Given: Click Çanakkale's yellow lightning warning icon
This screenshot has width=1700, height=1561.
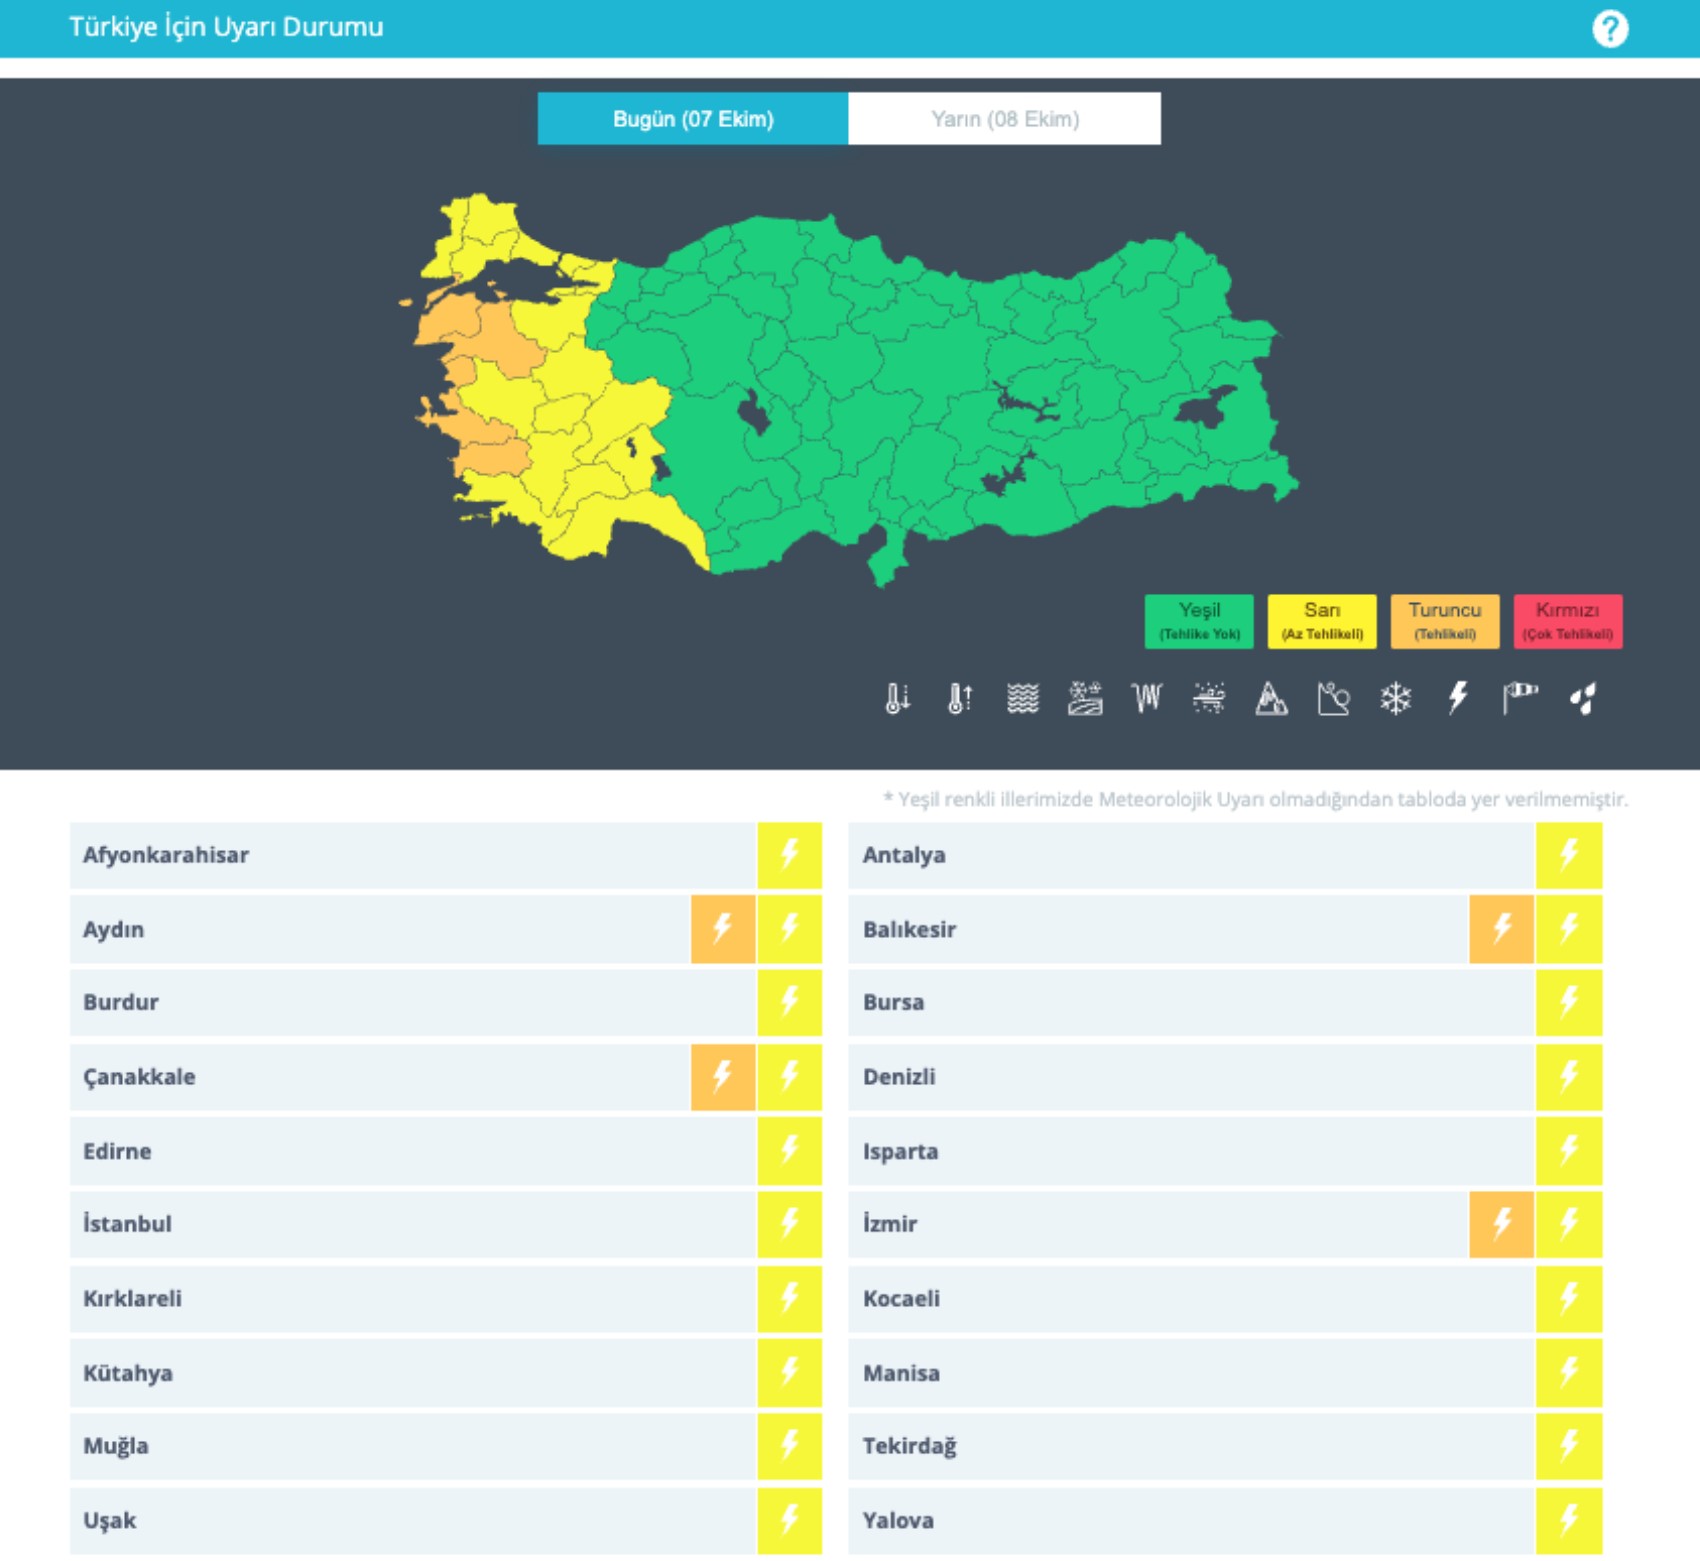Looking at the screenshot, I should [789, 1077].
